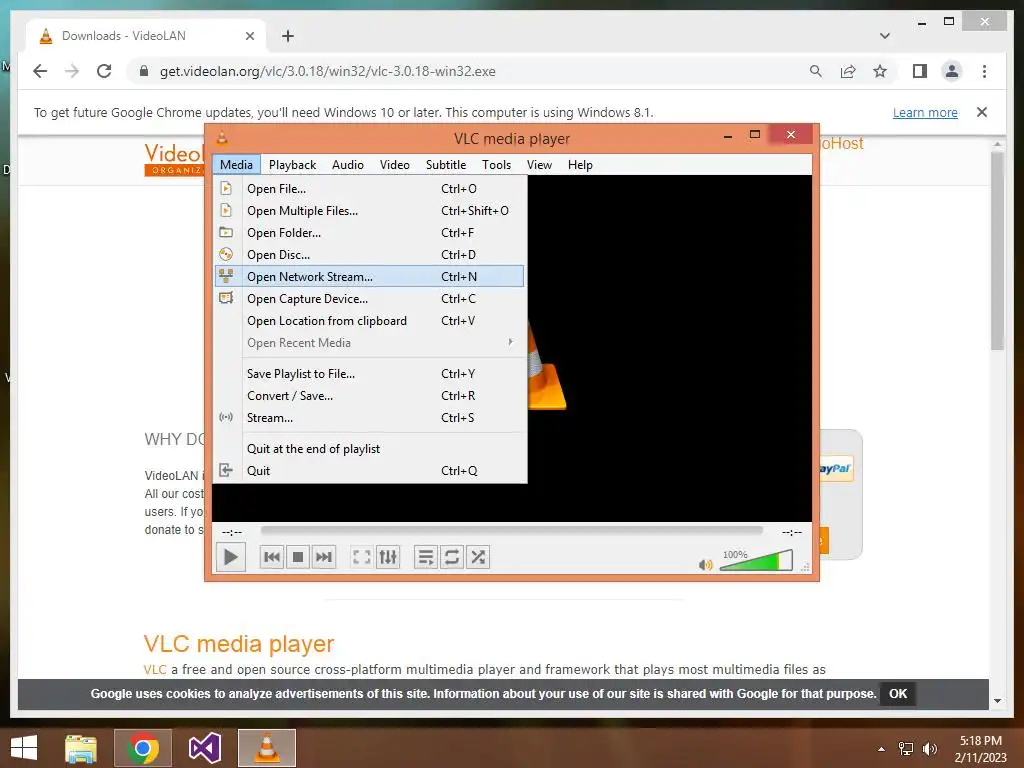Viewport: 1024px width, 768px height.
Task: Open the Audio menu
Action: click(x=347, y=165)
